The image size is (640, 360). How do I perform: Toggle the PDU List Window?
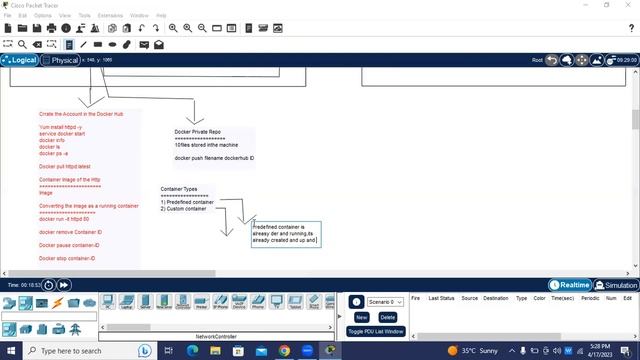(376, 331)
